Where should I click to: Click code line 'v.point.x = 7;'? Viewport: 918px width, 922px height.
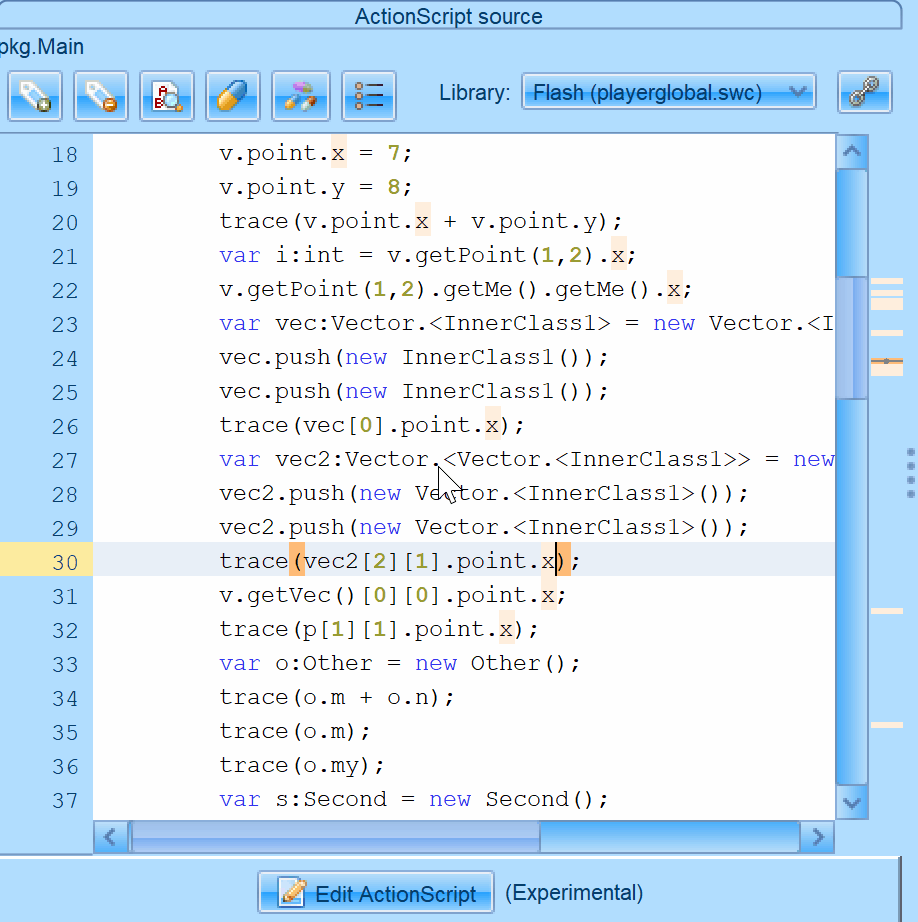[316, 153]
